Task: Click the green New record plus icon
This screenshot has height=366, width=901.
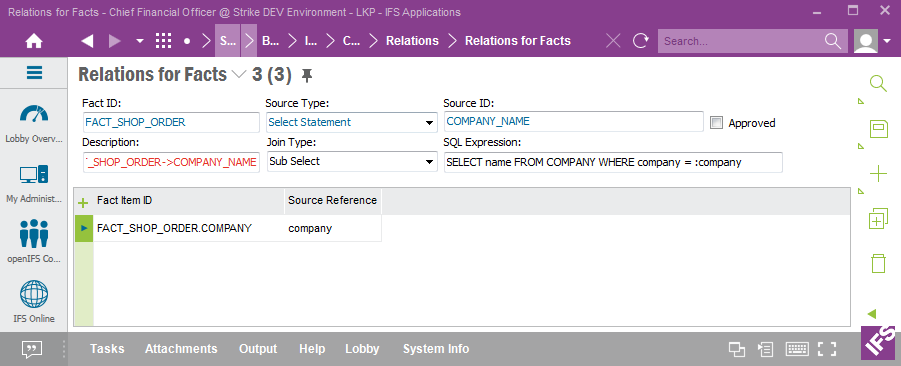Action: pyautogui.click(x=879, y=174)
